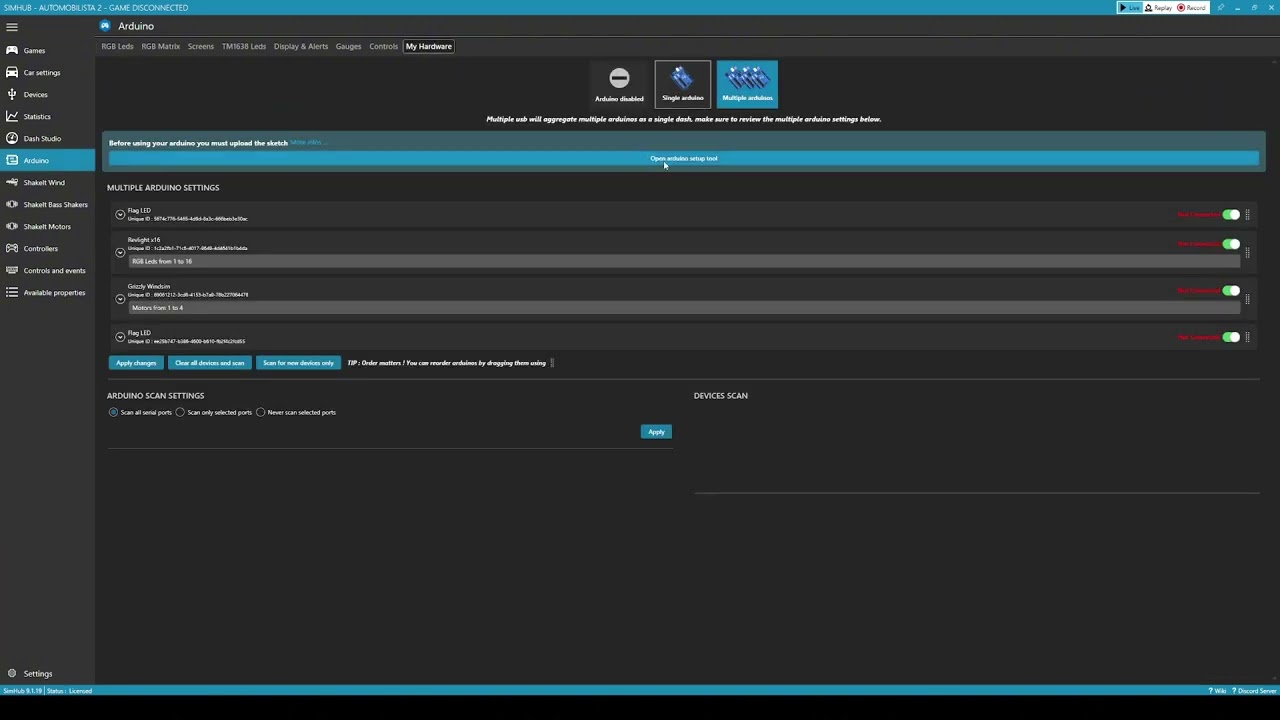Viewport: 1280px width, 720px height.
Task: Select Never scan selected ports option
Action: pos(295,412)
